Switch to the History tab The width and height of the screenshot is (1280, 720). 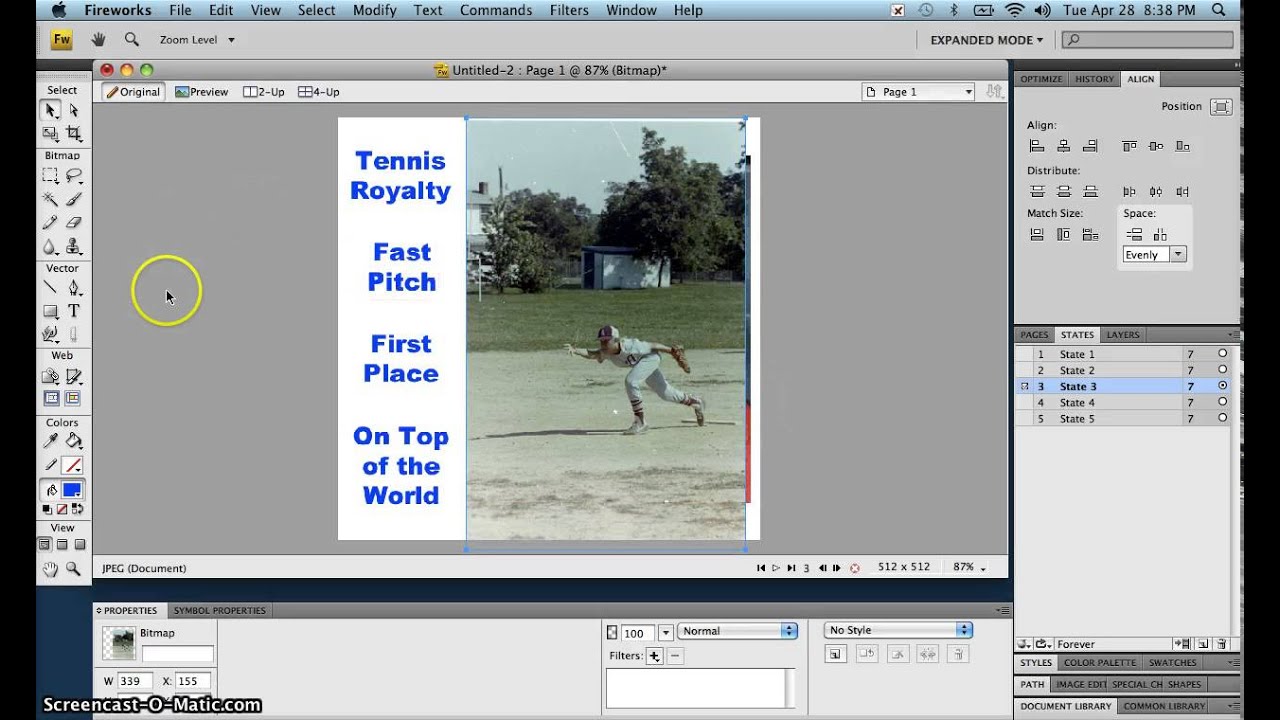coord(1094,79)
